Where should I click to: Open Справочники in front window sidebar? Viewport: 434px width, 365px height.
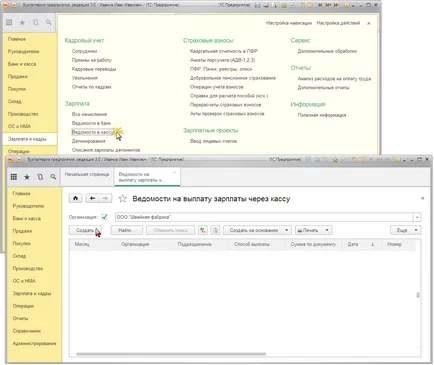pyautogui.click(x=27, y=331)
